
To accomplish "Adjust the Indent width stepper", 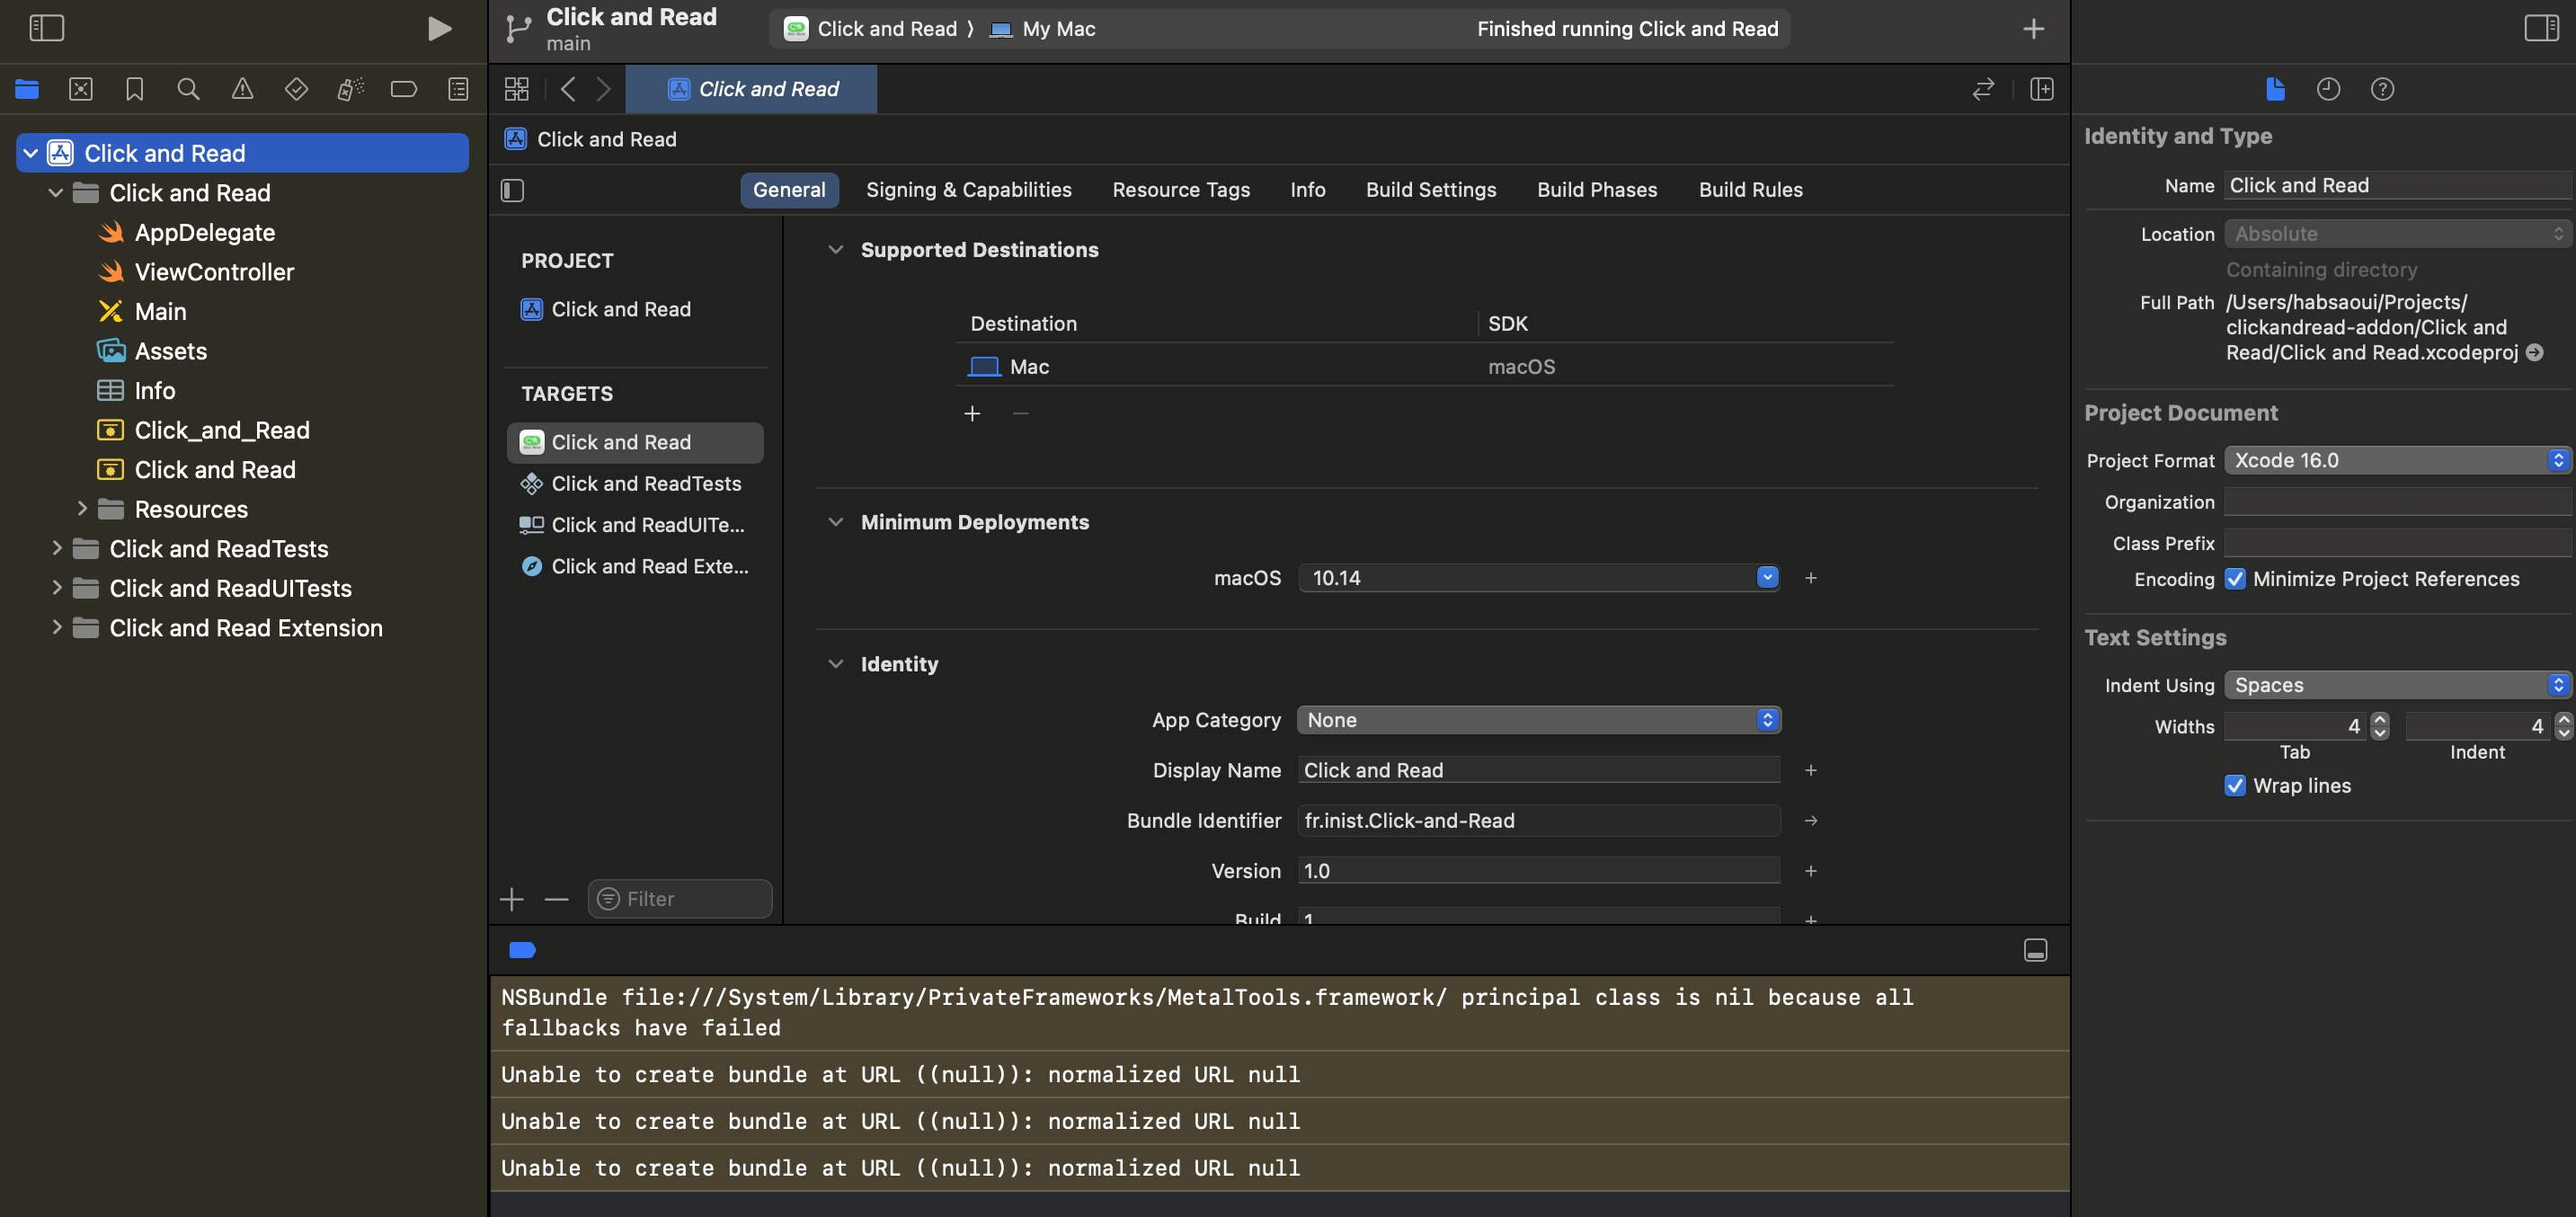I will (x=2563, y=726).
